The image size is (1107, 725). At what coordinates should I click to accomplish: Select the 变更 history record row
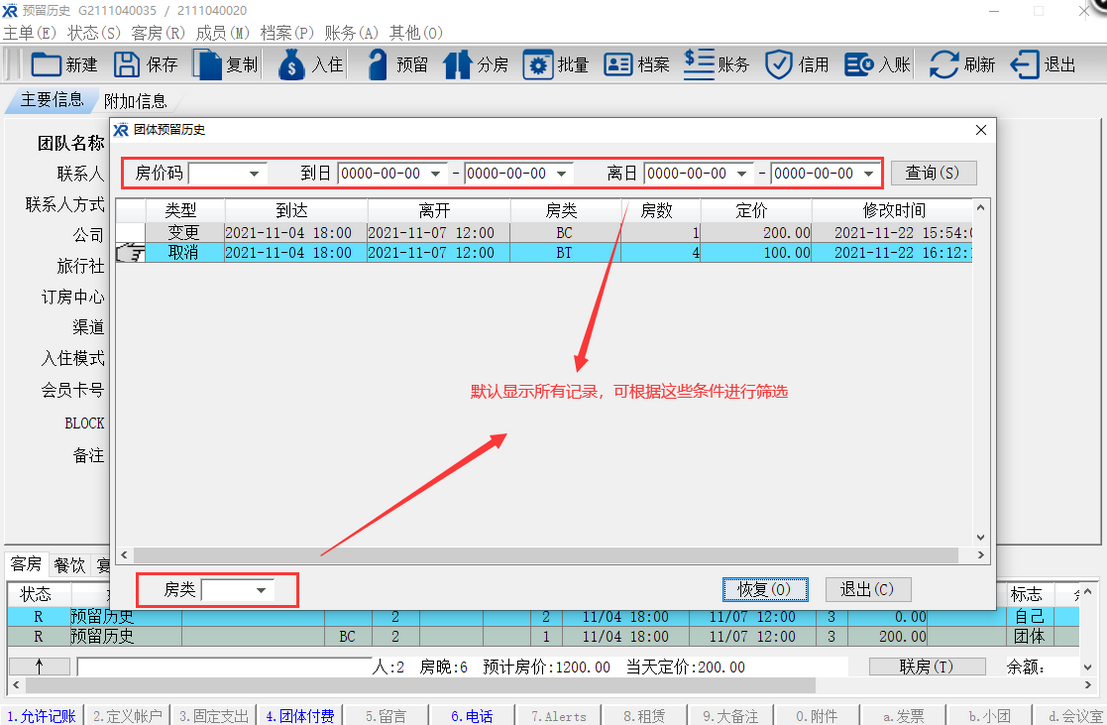pyautogui.click(x=182, y=233)
